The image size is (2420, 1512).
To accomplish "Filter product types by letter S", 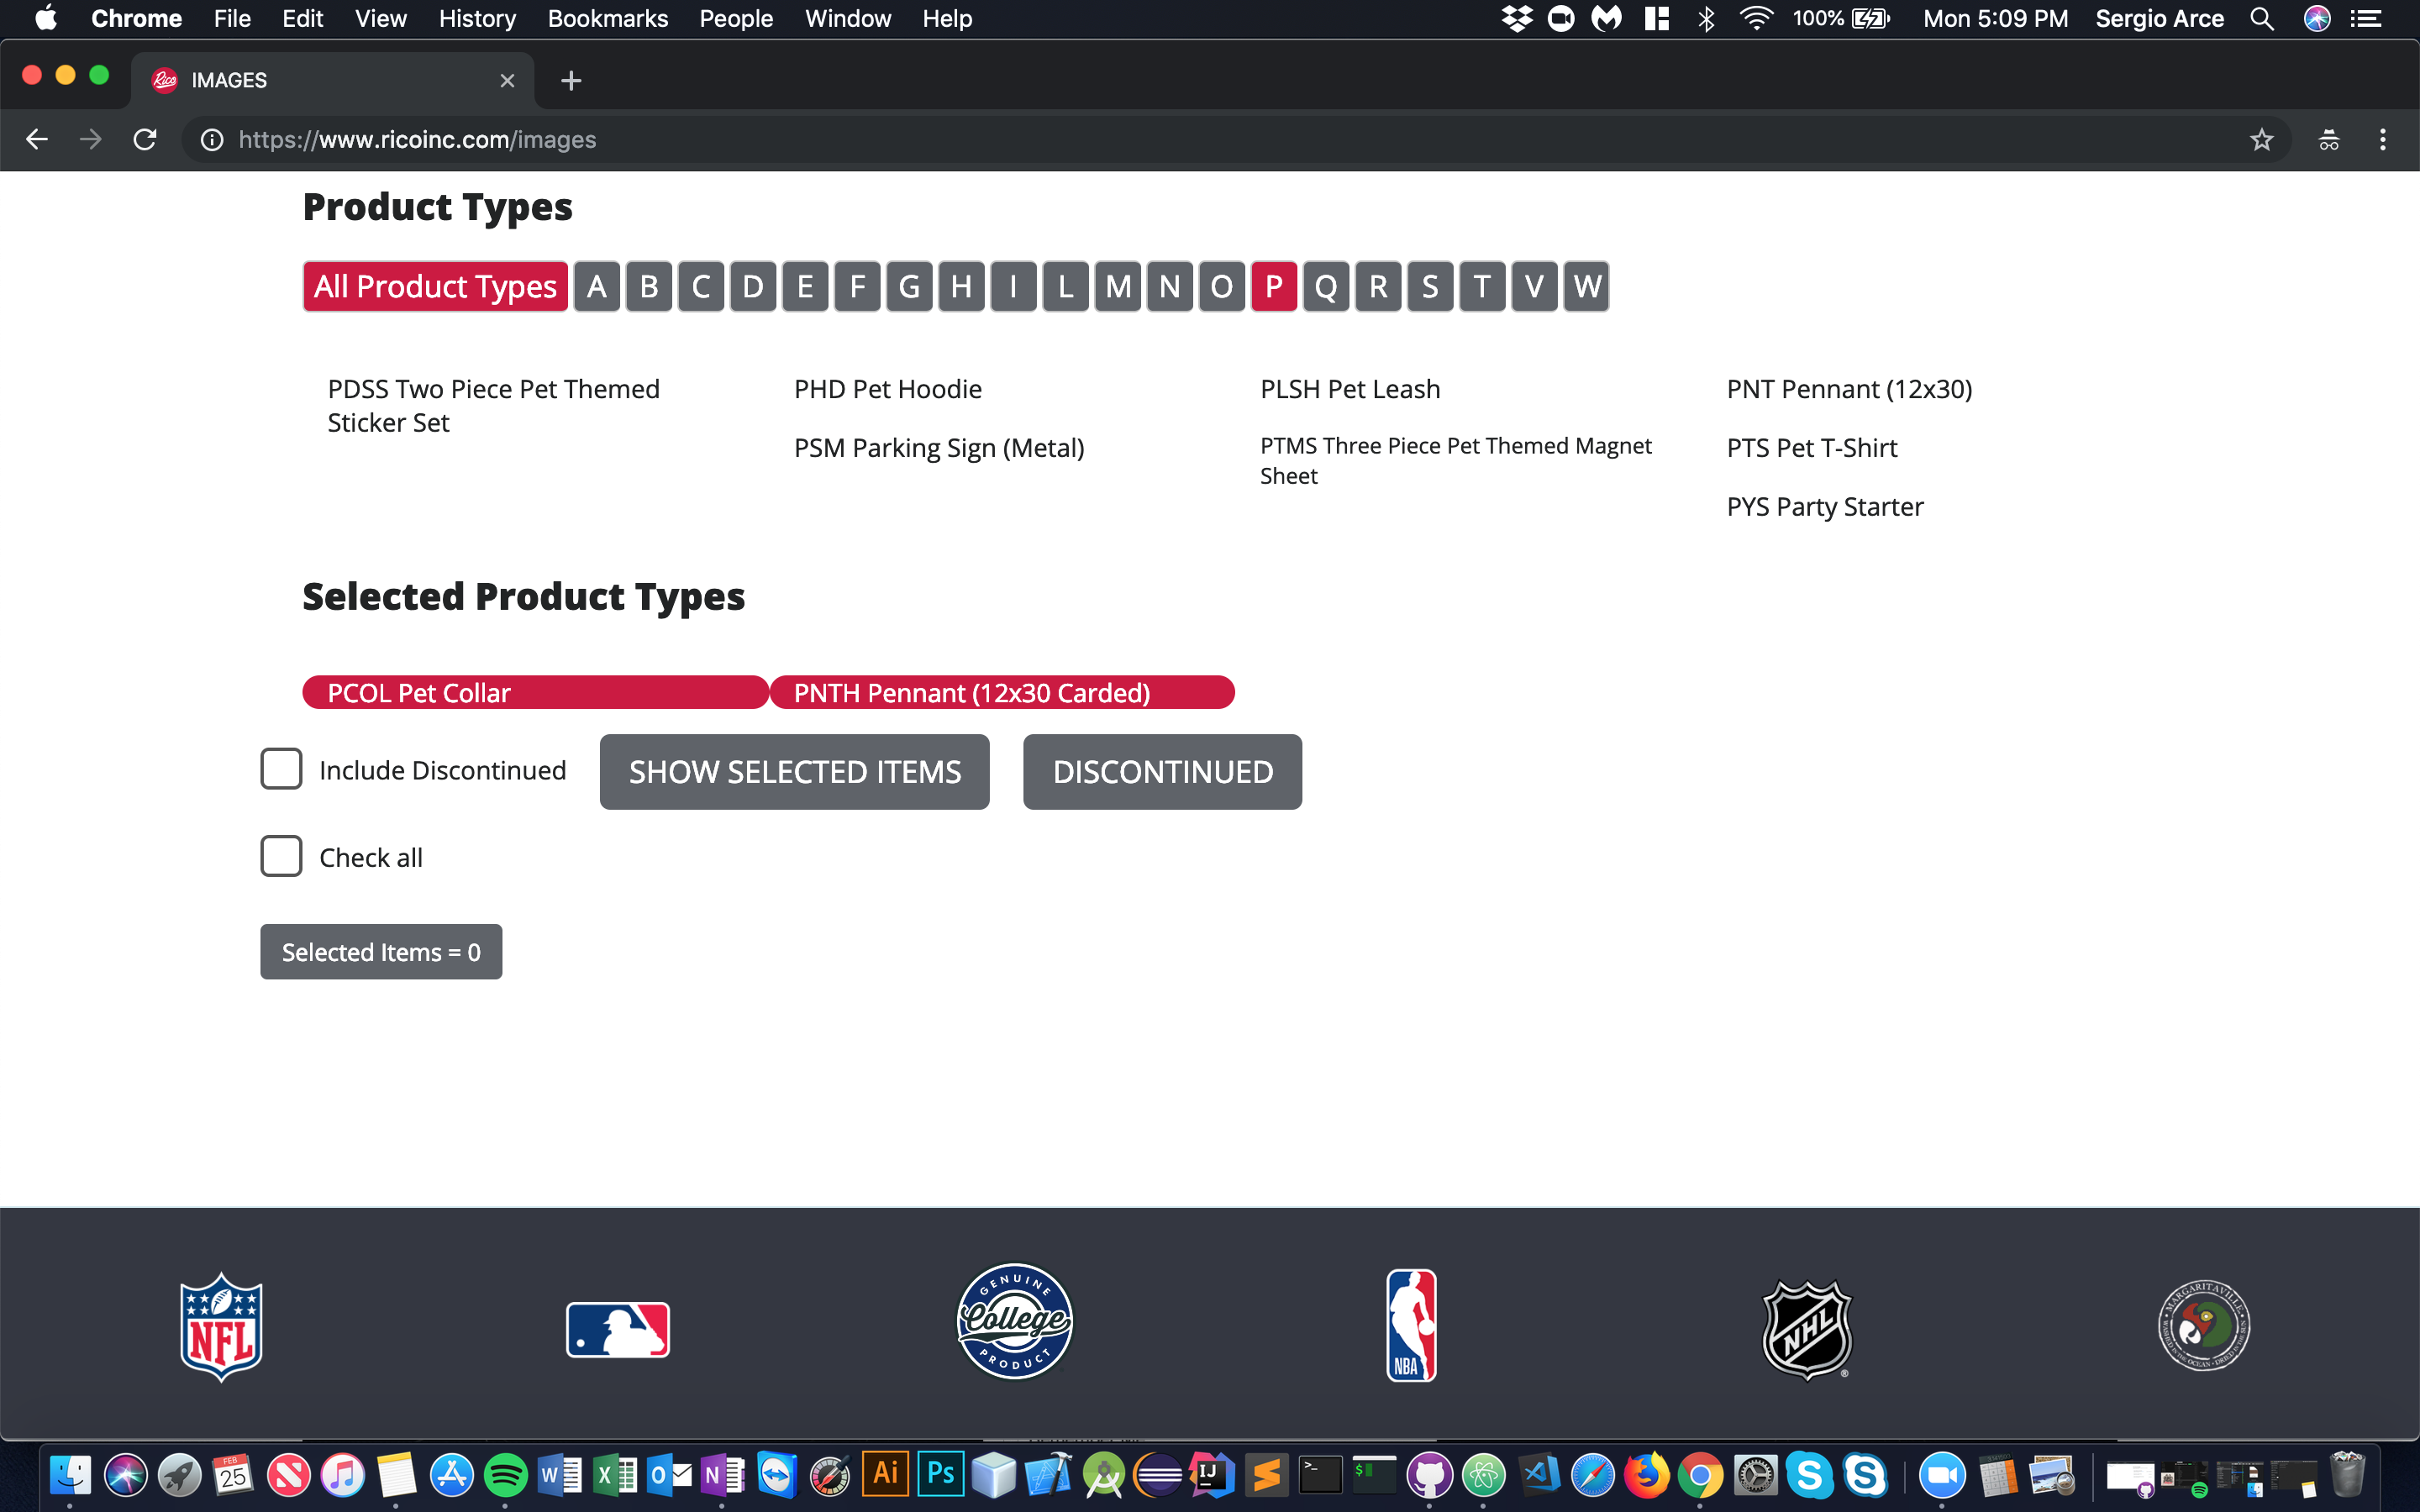I will [x=1429, y=287].
